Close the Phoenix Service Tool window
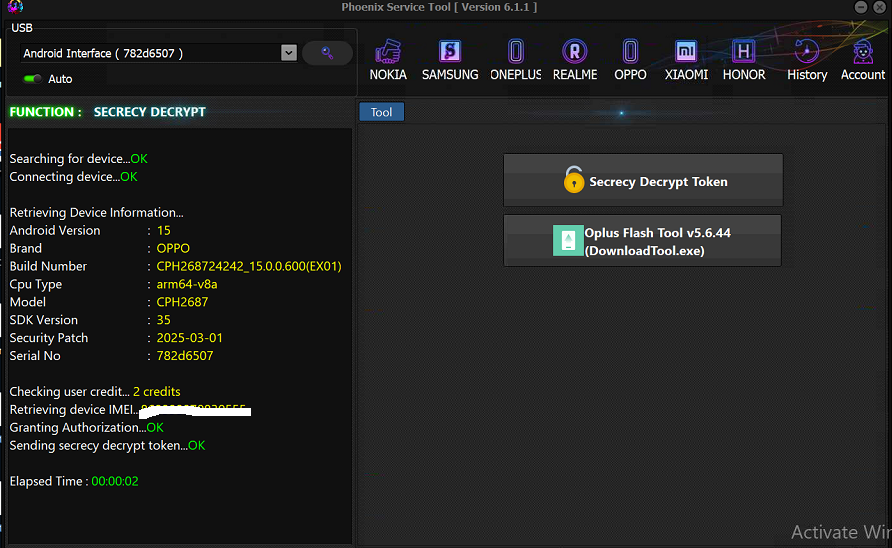 879,7
